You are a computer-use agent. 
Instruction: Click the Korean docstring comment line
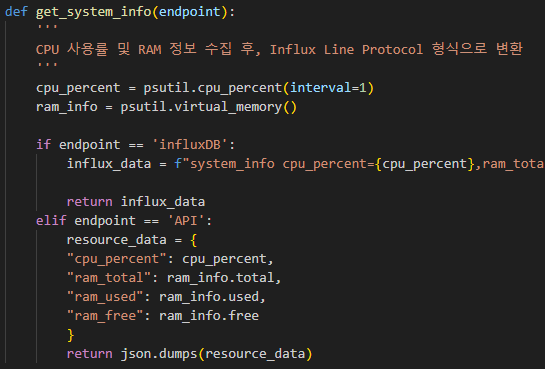pyautogui.click(x=279, y=49)
